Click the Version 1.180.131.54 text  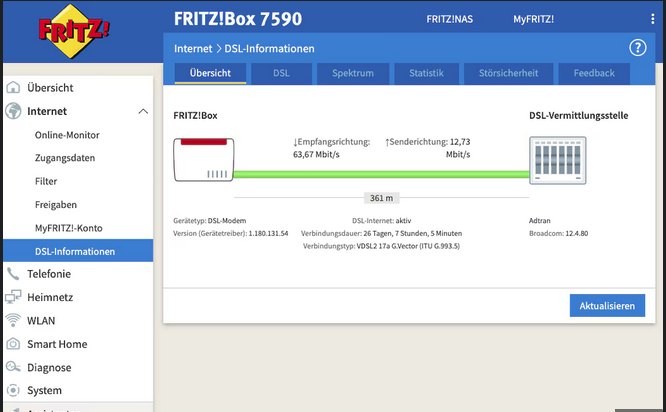click(x=231, y=234)
